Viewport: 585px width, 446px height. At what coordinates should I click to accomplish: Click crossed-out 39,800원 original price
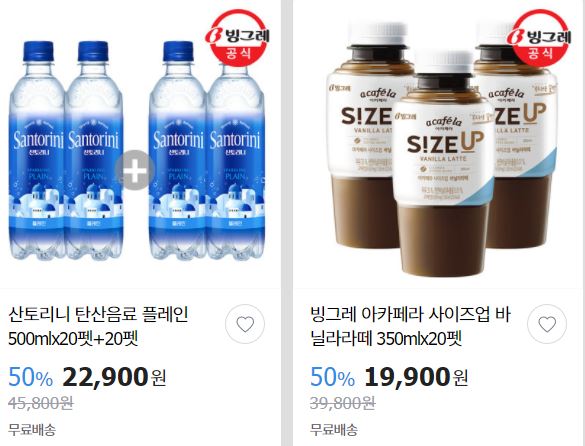(x=342, y=403)
